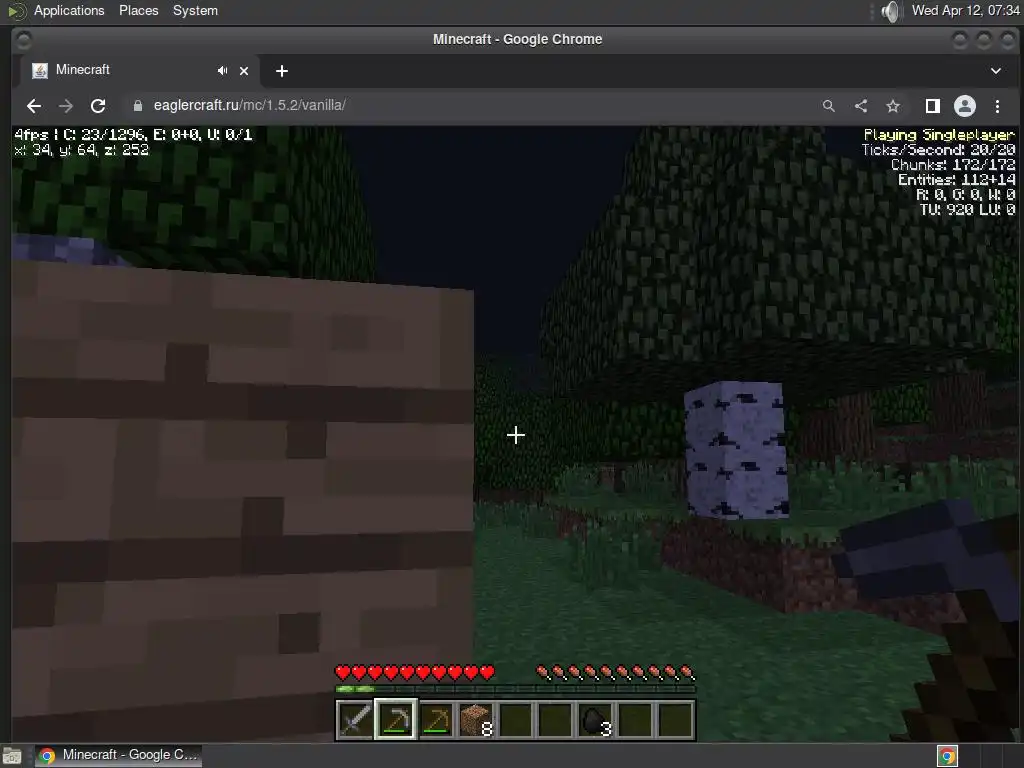Select the empty ninth hotbar slot
Image resolution: width=1024 pixels, height=768 pixels.
(x=675, y=720)
